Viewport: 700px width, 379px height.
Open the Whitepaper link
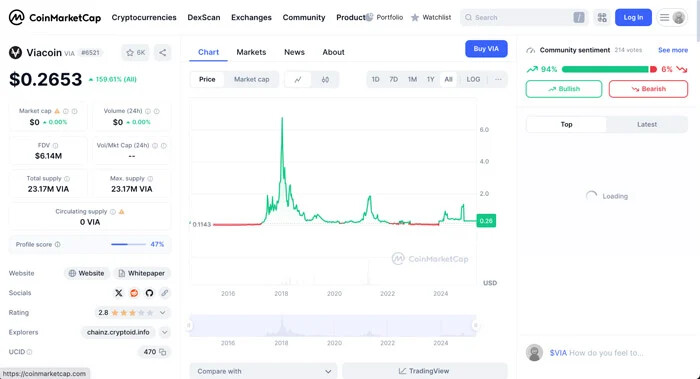click(142, 273)
